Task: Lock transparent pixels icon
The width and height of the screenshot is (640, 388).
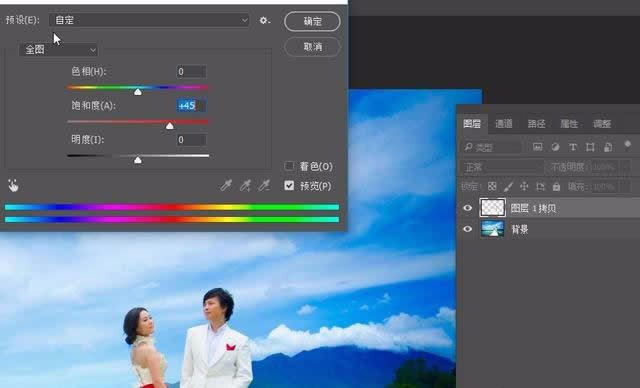Action: [492, 186]
